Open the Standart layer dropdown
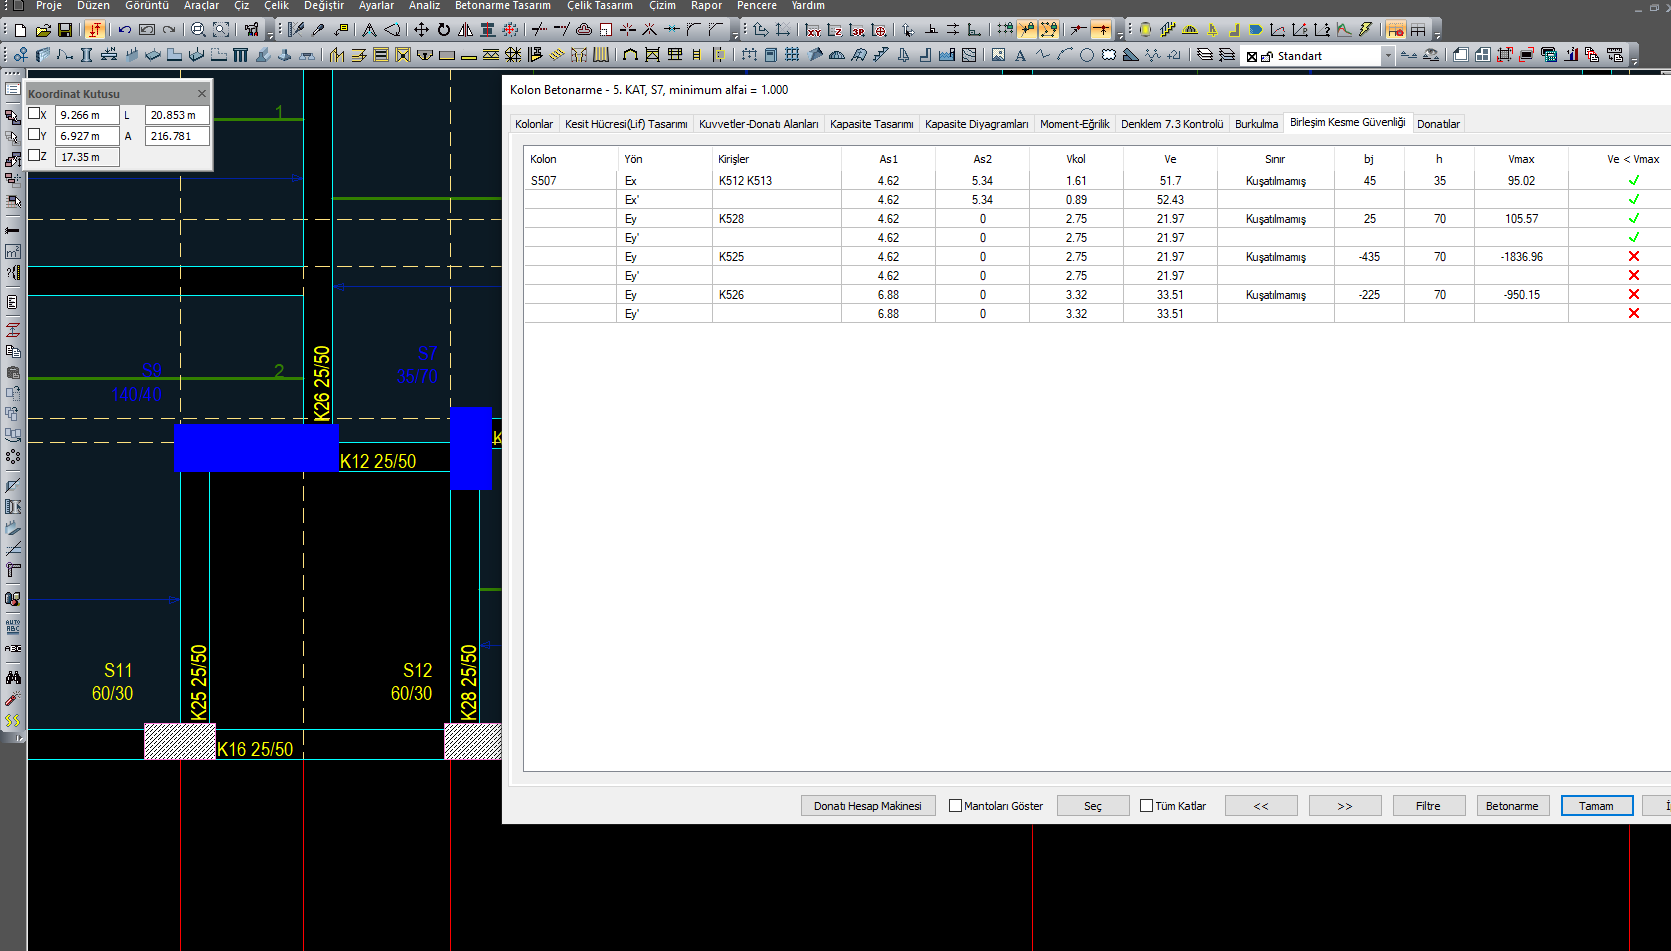 [x=1387, y=56]
